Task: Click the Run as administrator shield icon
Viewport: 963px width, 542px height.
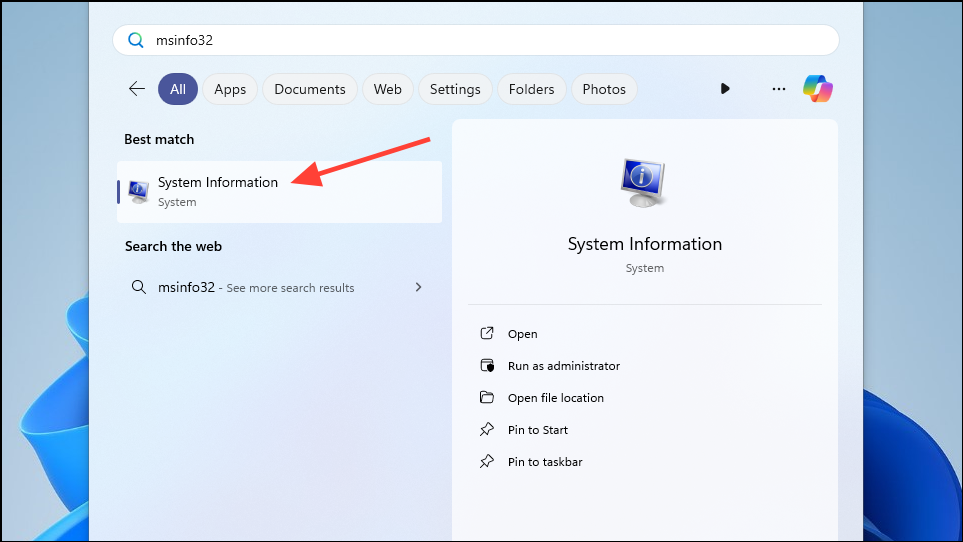Action: [x=487, y=366]
